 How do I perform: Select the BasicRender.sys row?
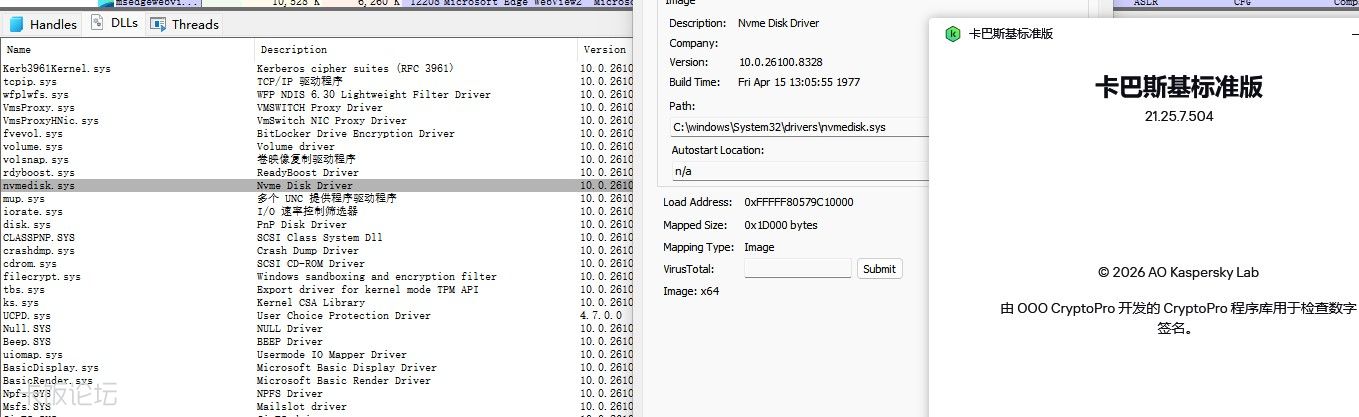317,380
